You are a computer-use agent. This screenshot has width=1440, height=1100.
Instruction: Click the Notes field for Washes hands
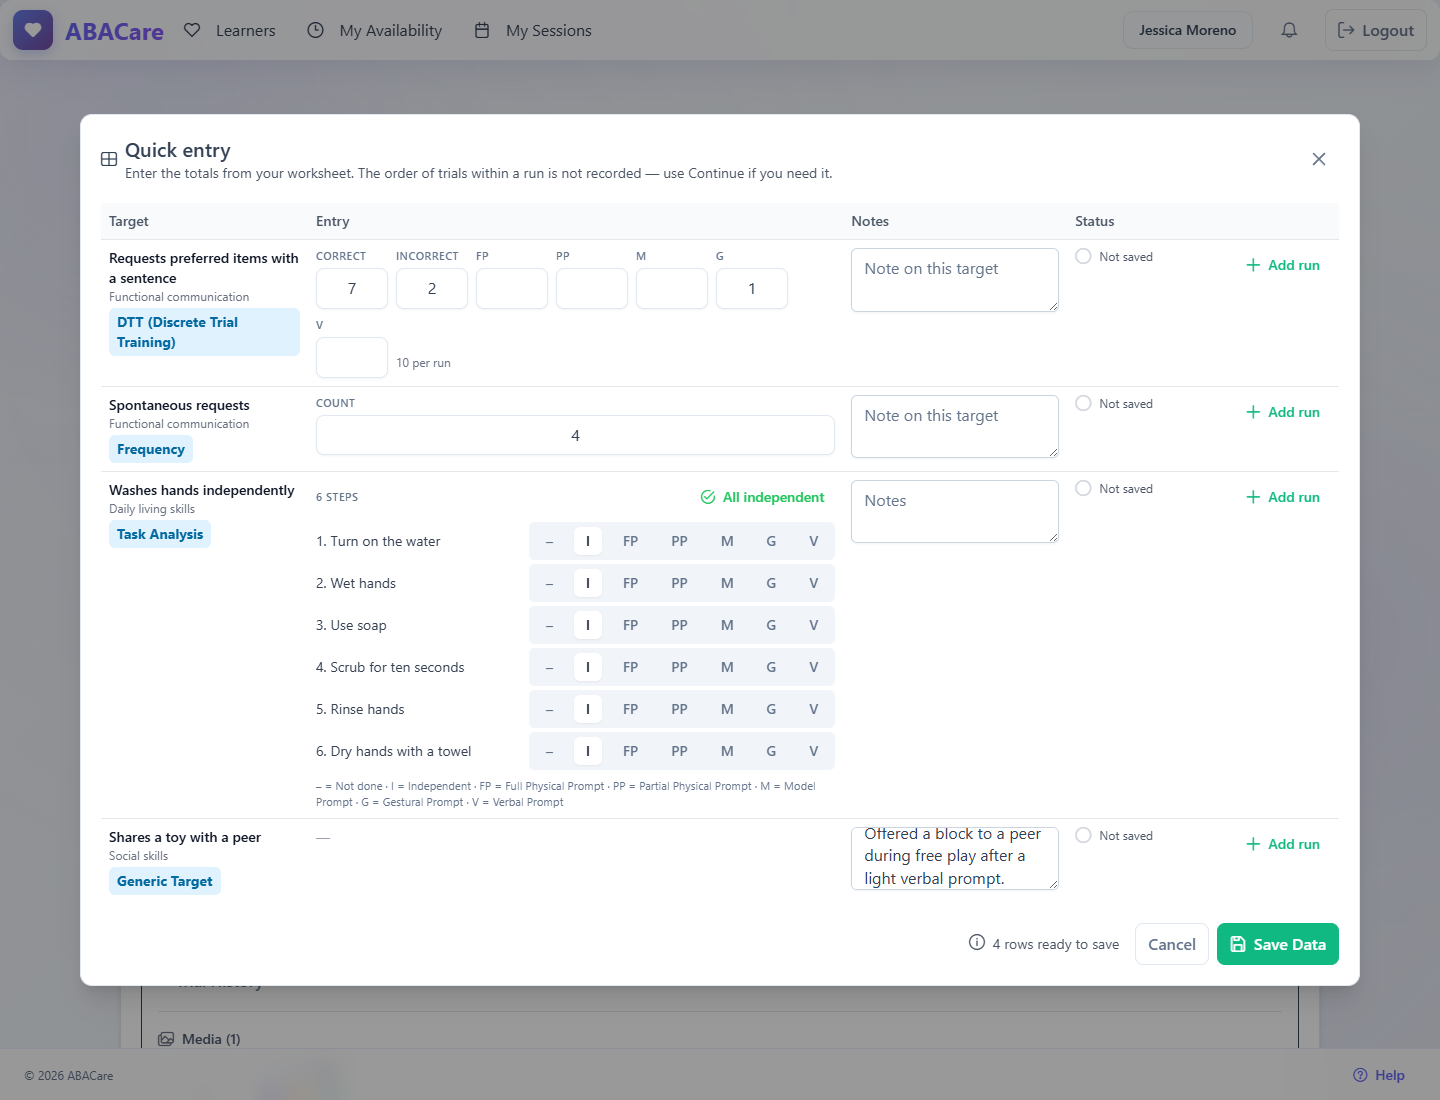955,512
